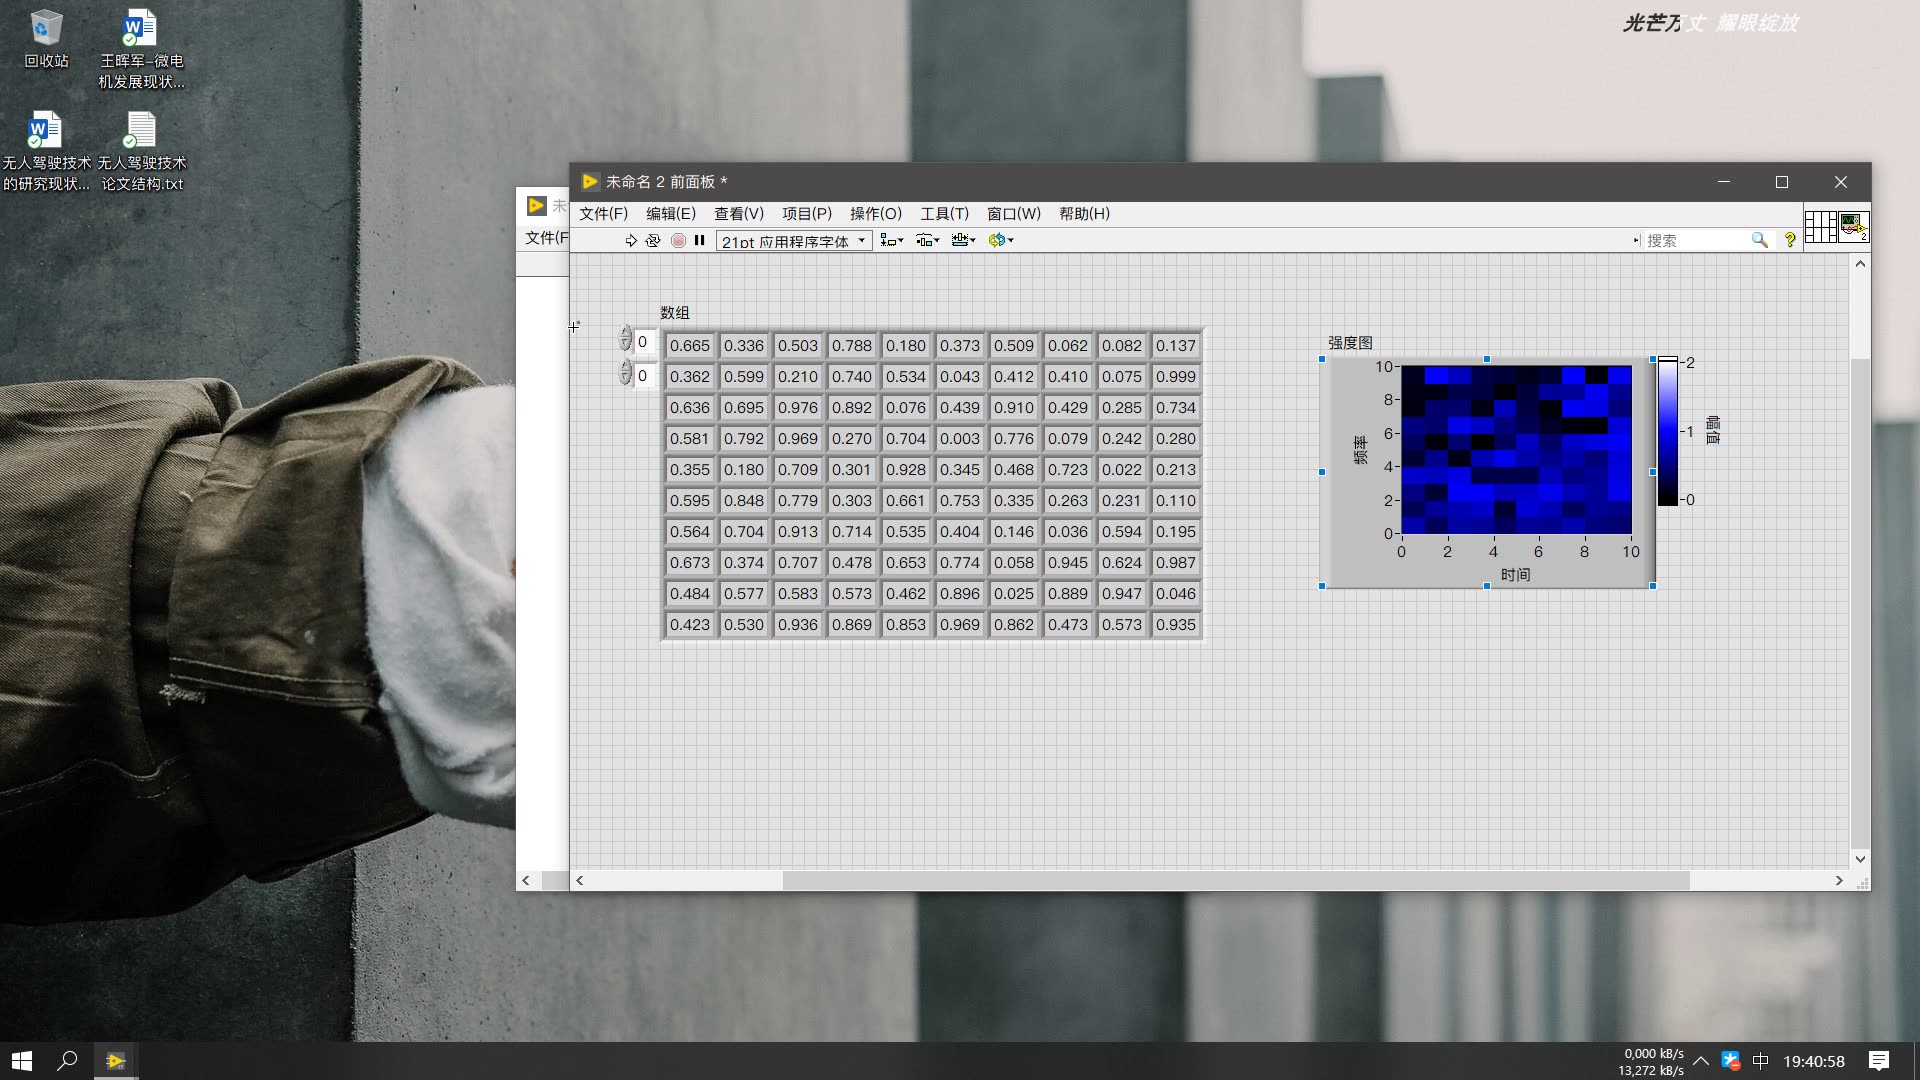Click the intensity graph color ramp
The height and width of the screenshot is (1080, 1920).
pyautogui.click(x=1668, y=432)
